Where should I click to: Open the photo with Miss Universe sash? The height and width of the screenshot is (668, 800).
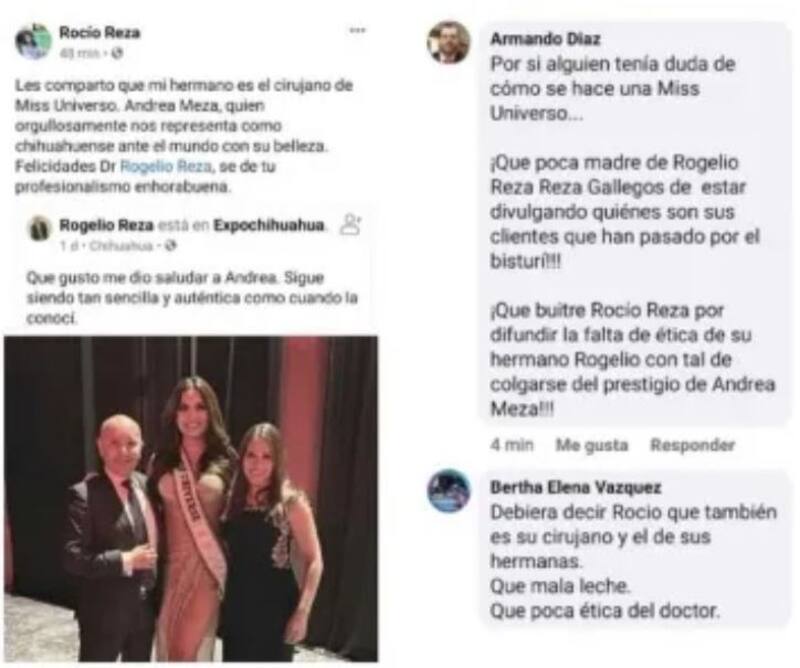point(191,499)
